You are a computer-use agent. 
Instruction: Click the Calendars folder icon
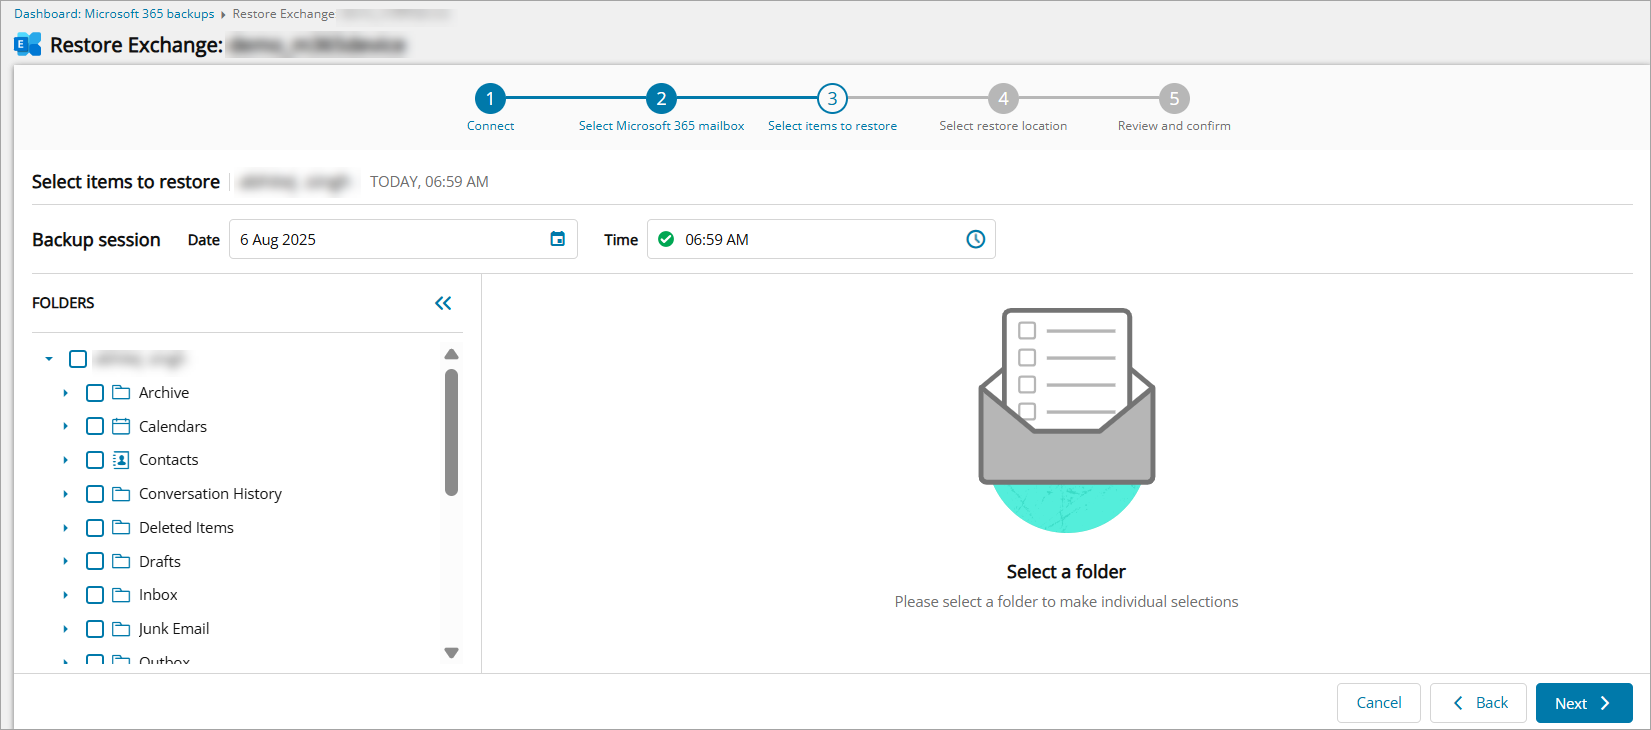click(121, 426)
